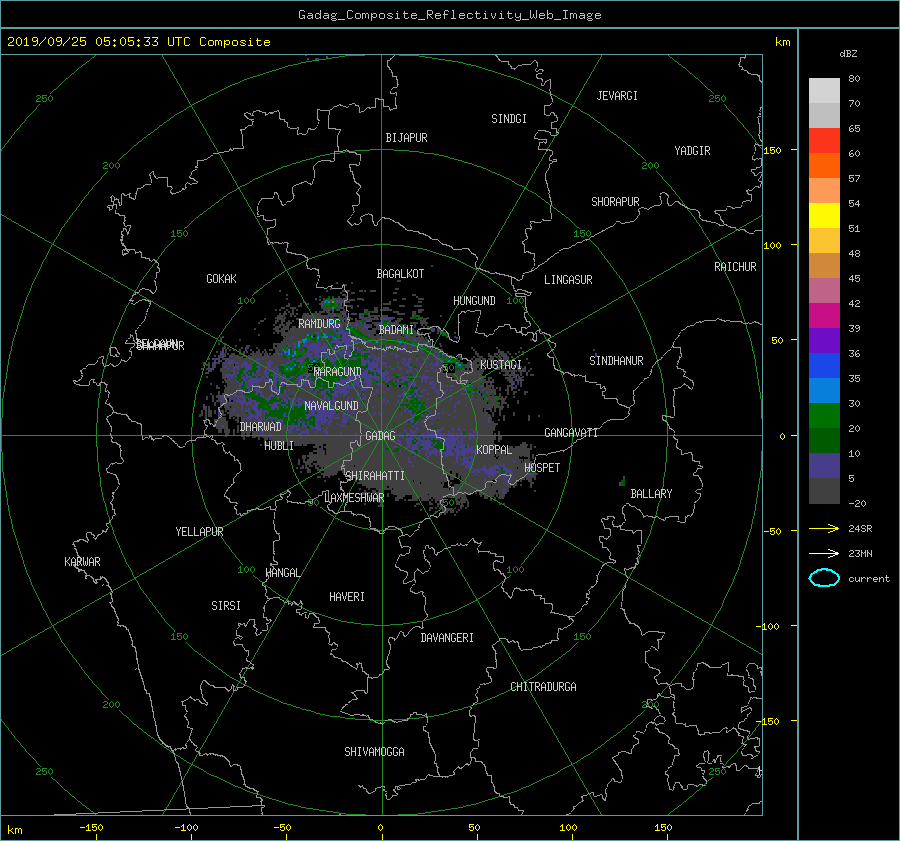Select the magenta 39-42 dBZ color swatch

click(824, 316)
